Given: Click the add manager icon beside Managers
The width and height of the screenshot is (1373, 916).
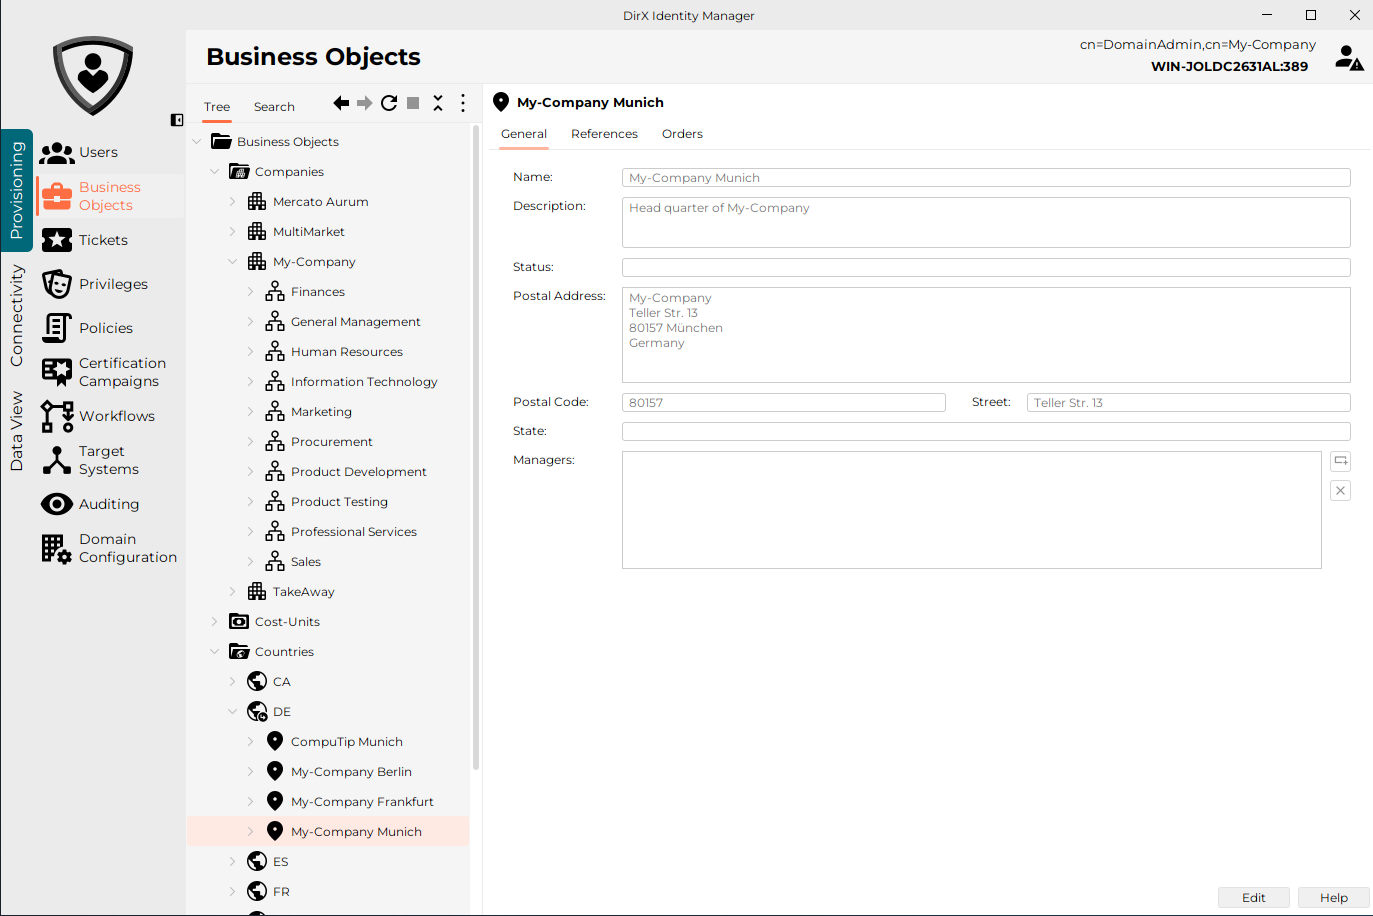Looking at the screenshot, I should (x=1341, y=461).
